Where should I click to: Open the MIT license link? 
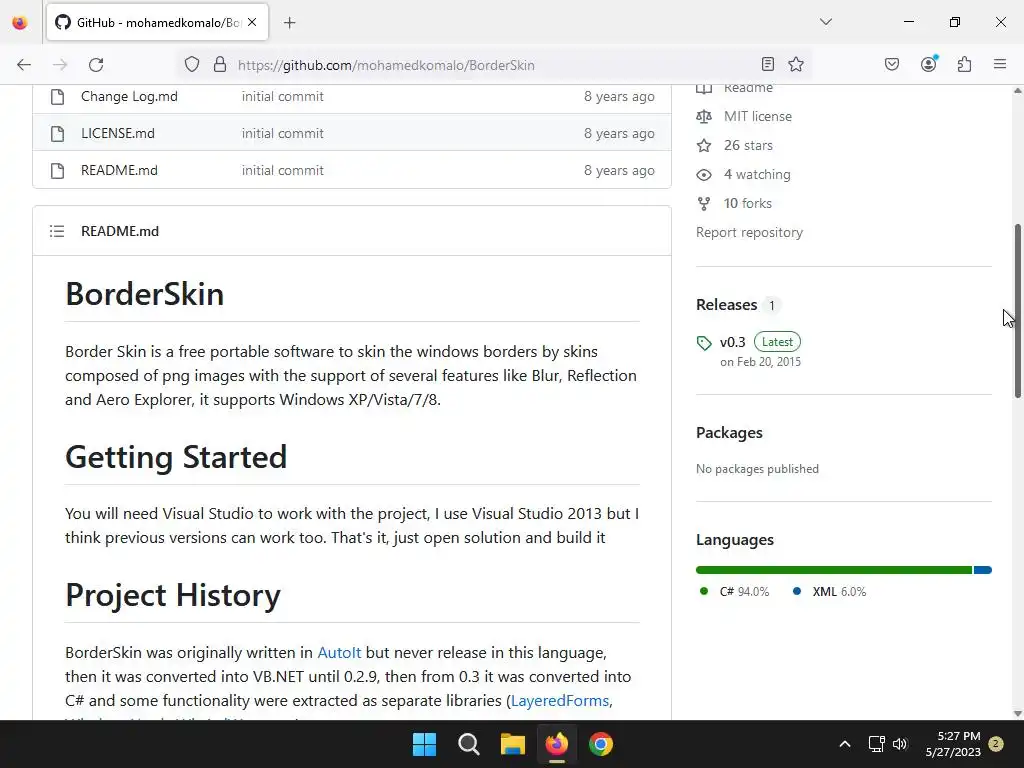(x=758, y=116)
